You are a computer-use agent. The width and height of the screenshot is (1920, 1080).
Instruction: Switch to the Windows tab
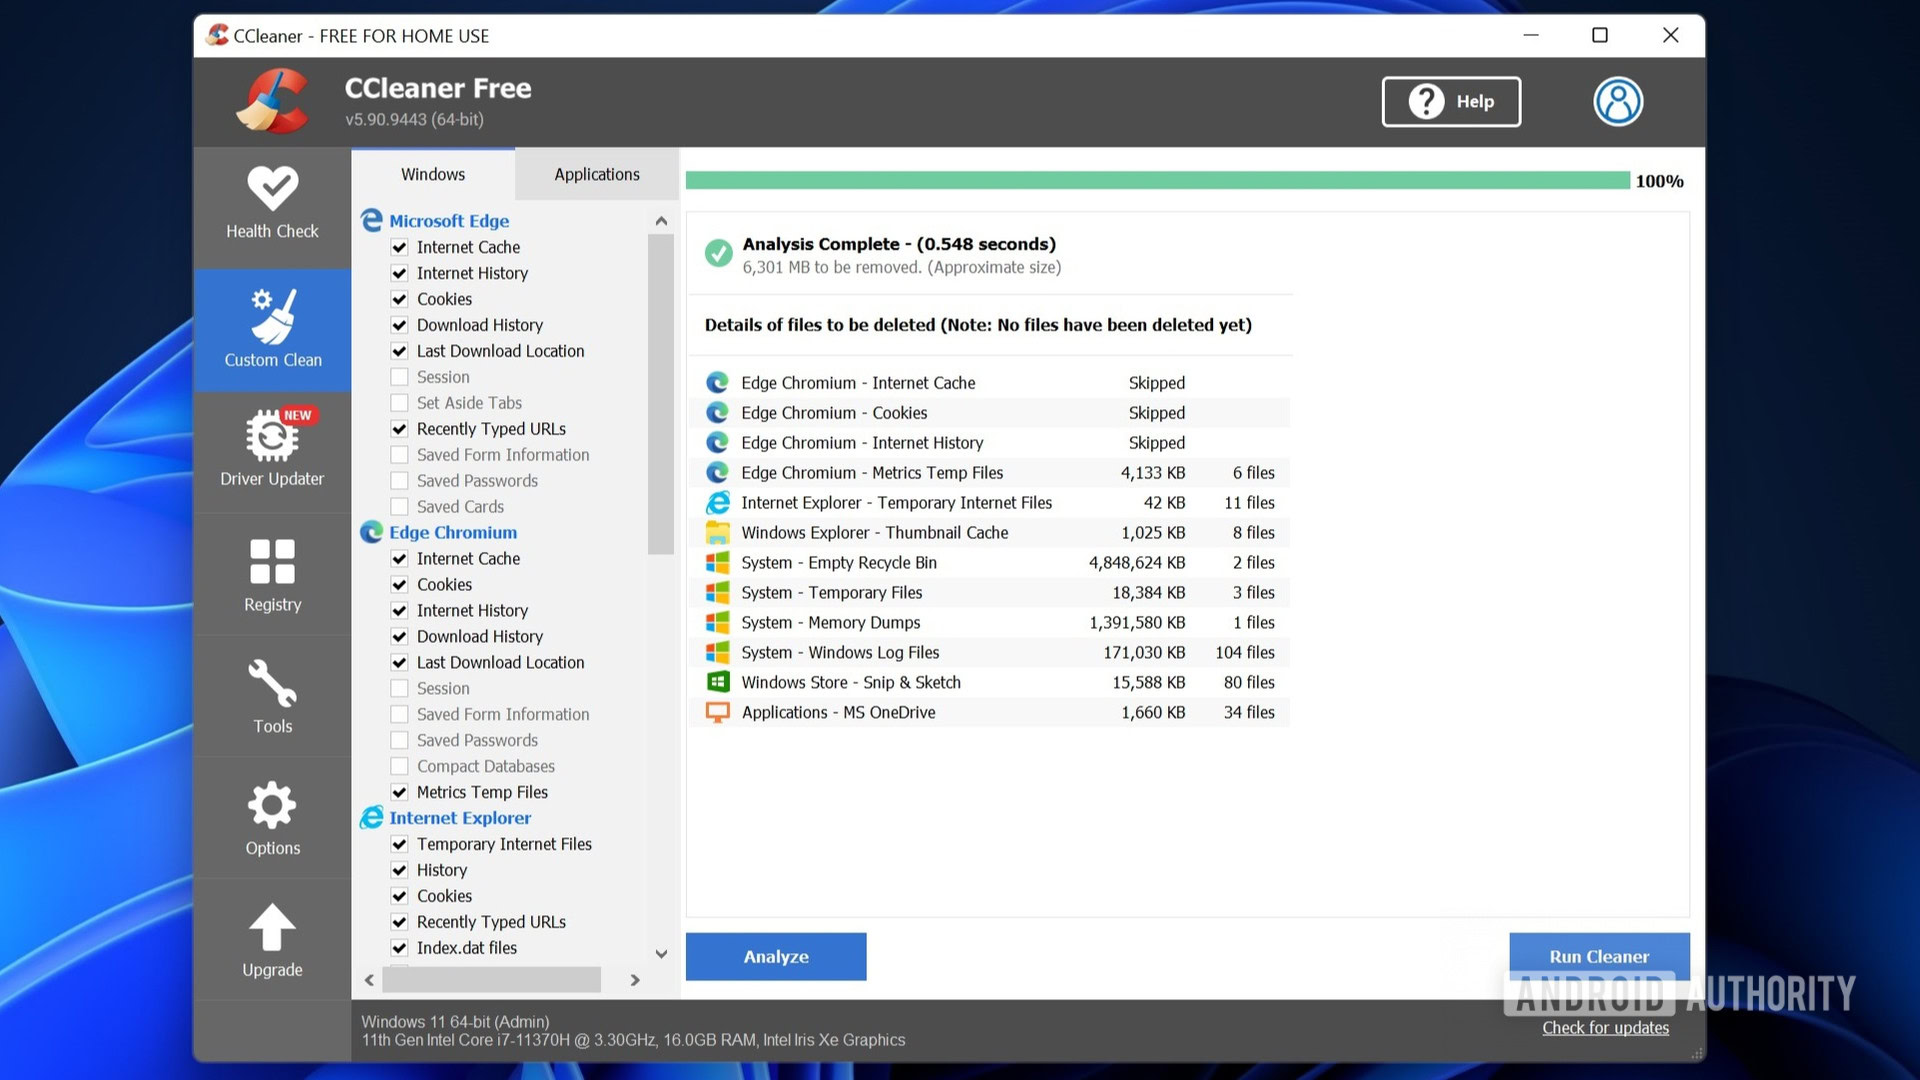(x=433, y=174)
